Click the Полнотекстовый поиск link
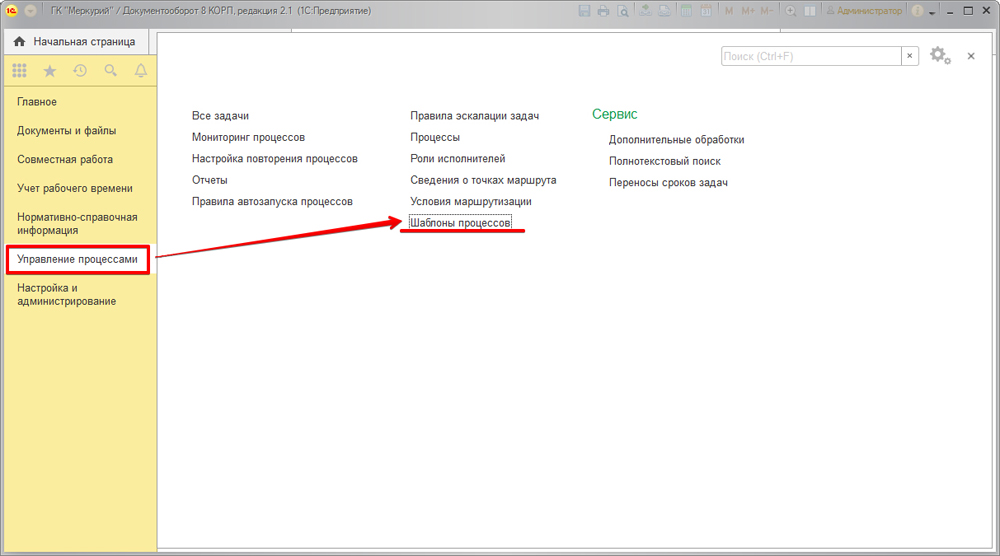1000x556 pixels. 664,161
